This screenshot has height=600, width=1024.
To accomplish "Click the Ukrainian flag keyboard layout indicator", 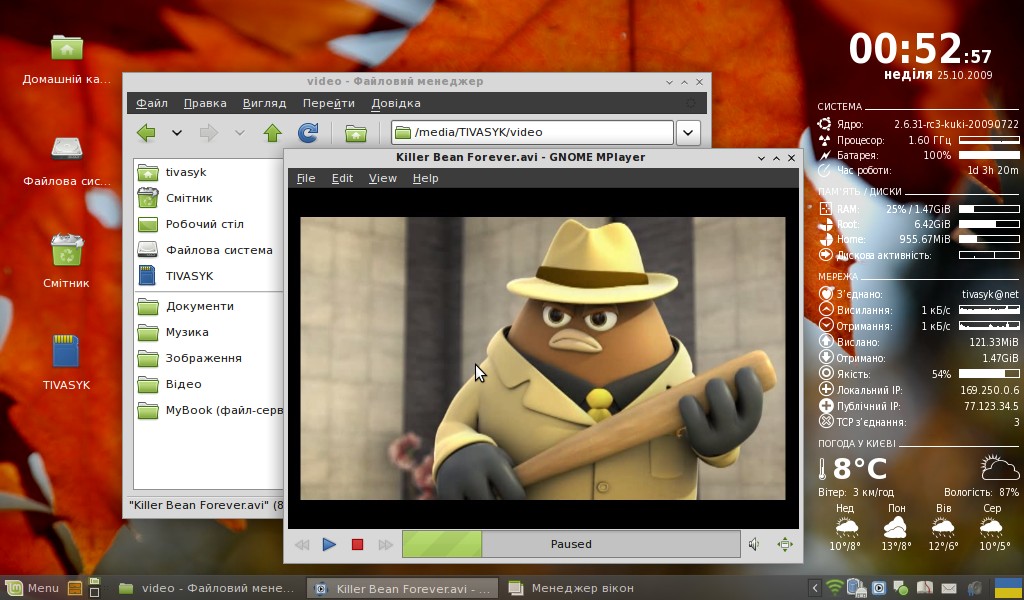I will pyautogui.click(x=1008, y=588).
